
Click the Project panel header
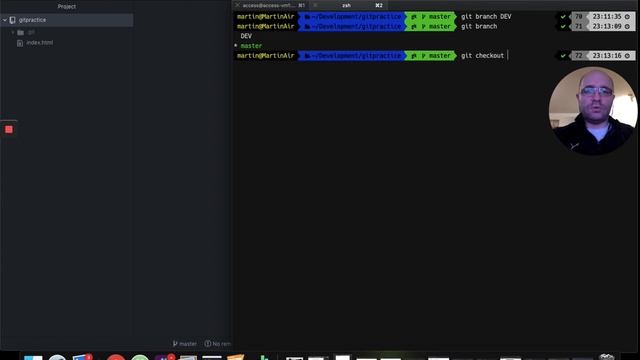click(67, 6)
